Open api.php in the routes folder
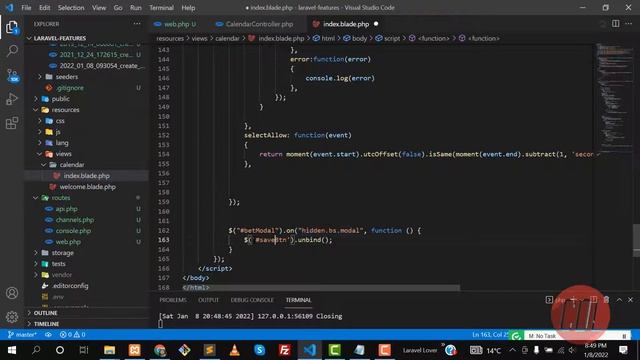The image size is (640, 360). pos(67,209)
